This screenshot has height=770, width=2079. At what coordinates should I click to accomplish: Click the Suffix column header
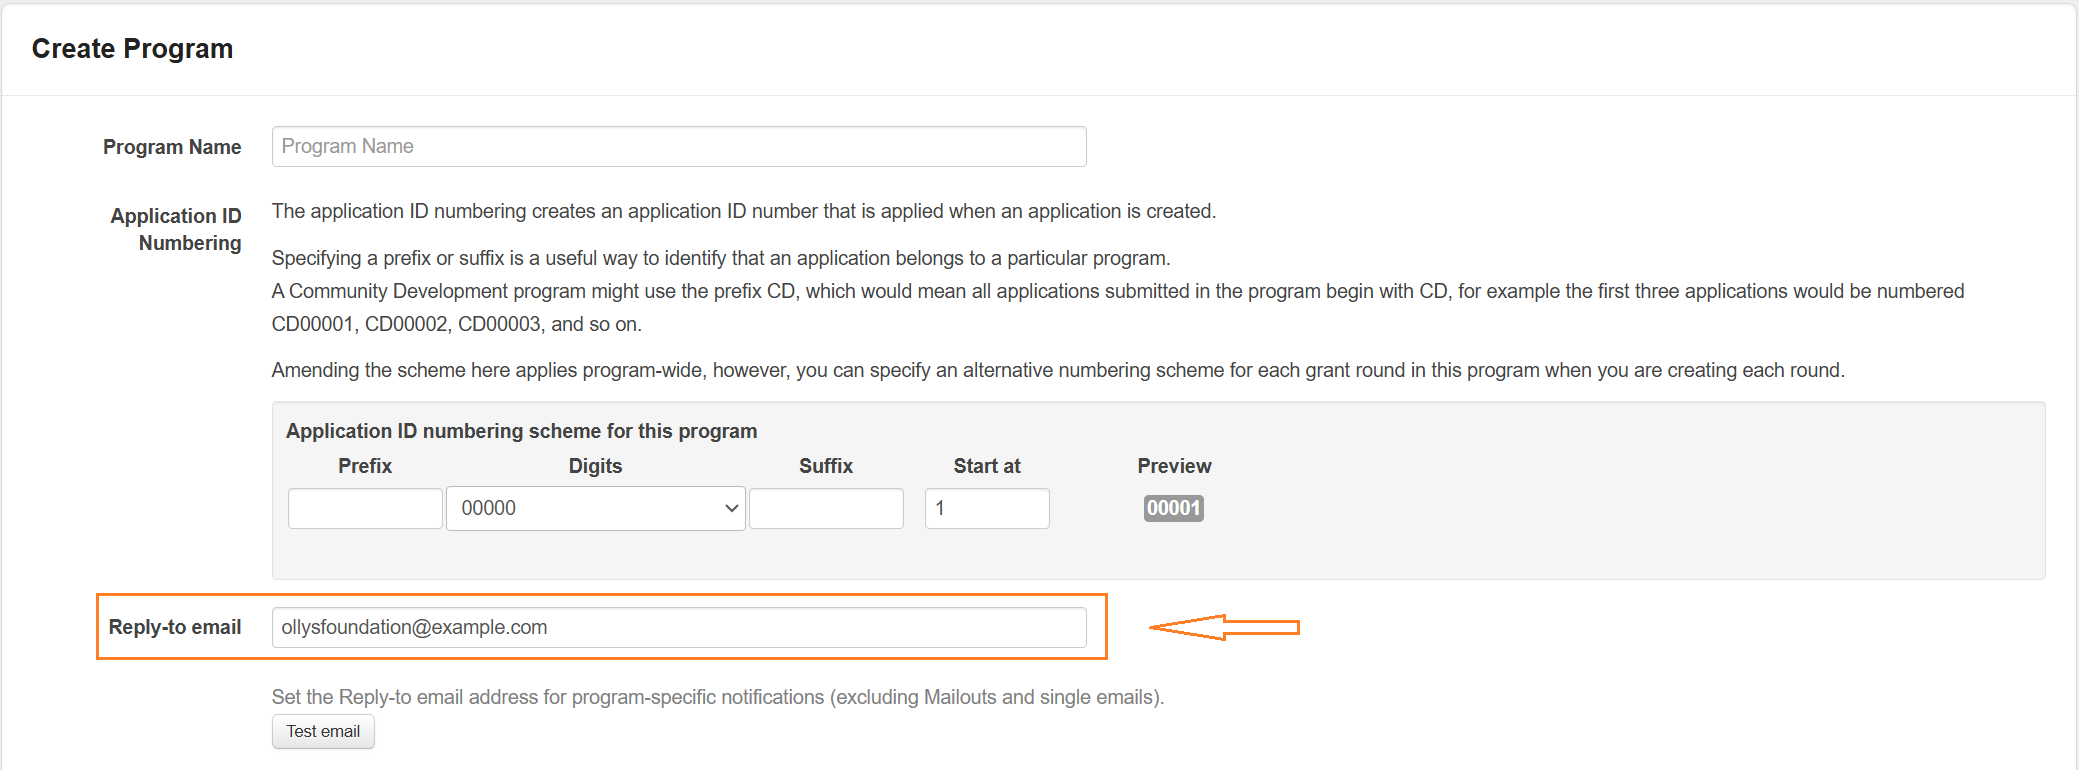826,466
